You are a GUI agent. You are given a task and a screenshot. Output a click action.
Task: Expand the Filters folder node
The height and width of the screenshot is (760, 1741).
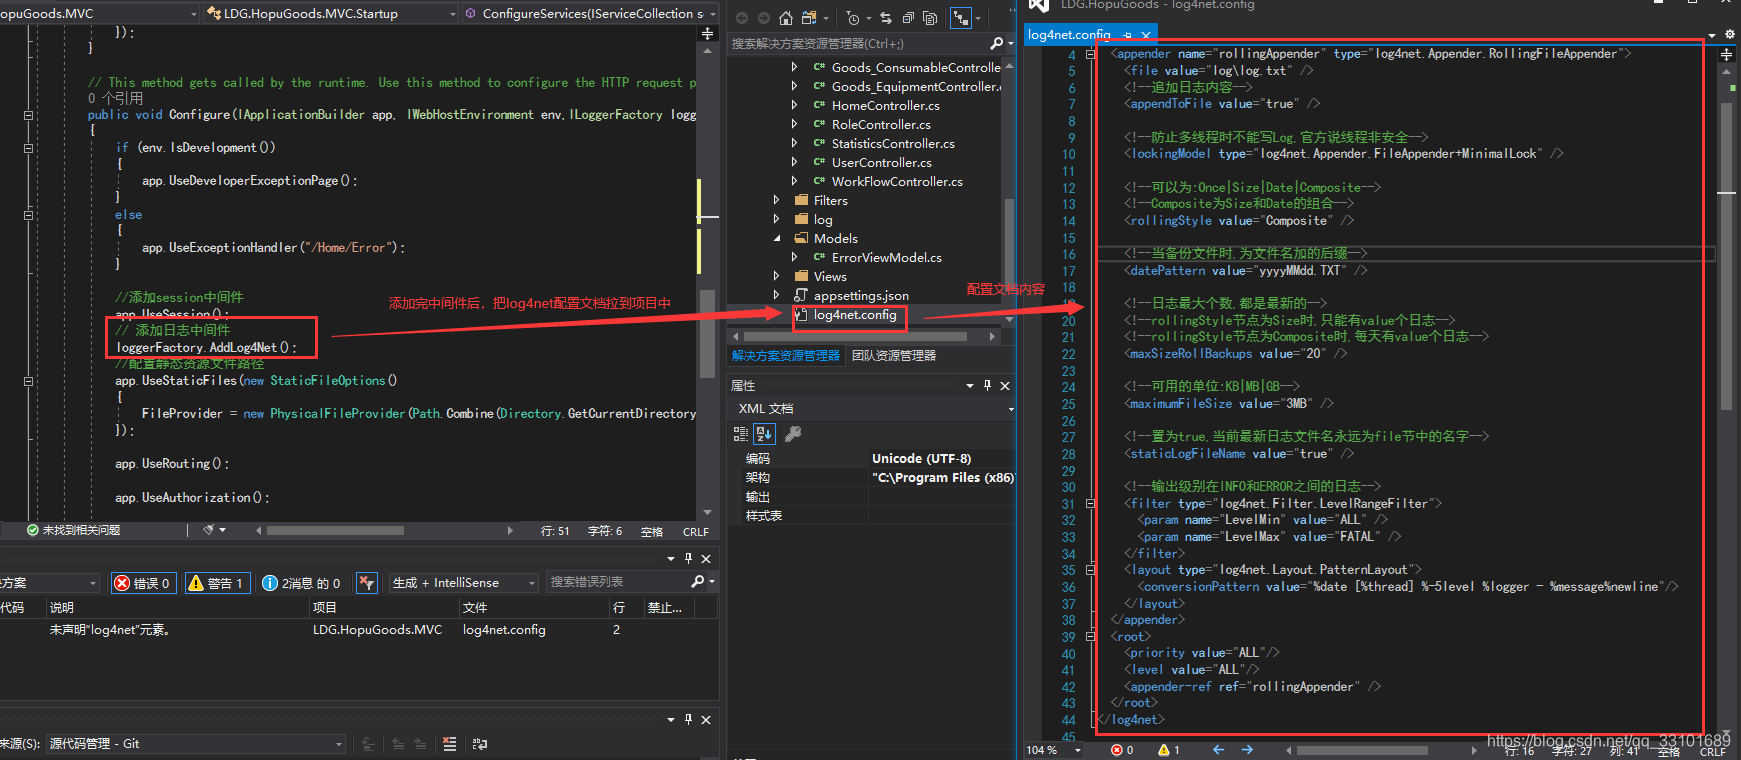click(x=777, y=200)
